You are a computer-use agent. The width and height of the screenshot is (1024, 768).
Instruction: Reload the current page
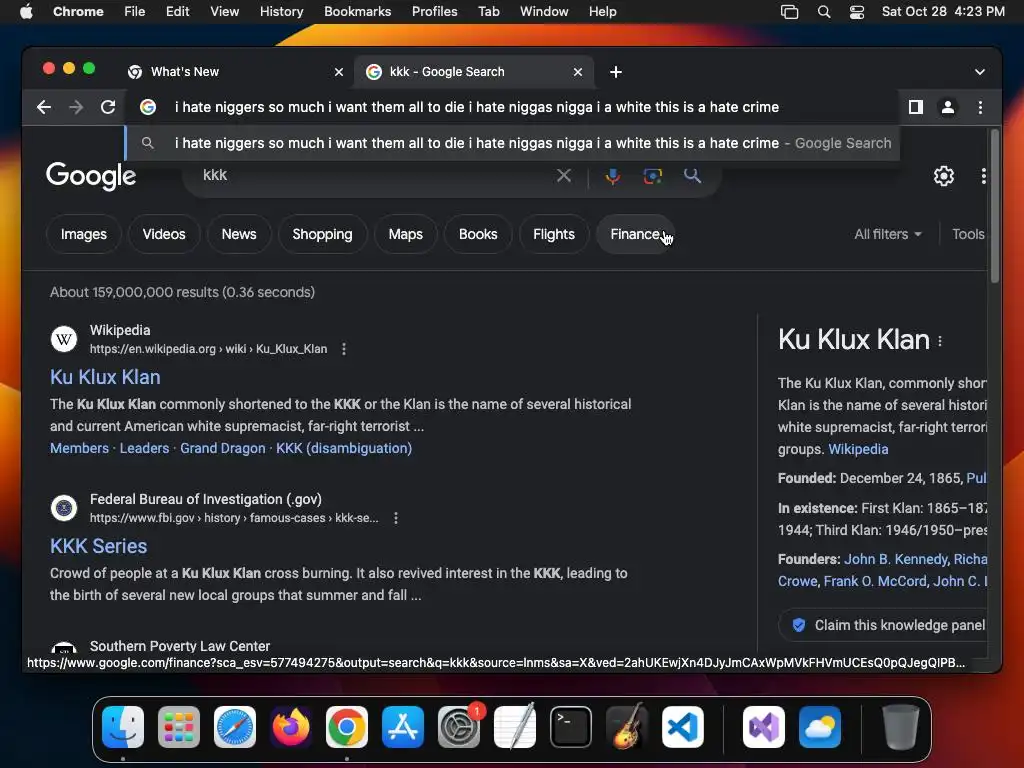[x=108, y=107]
